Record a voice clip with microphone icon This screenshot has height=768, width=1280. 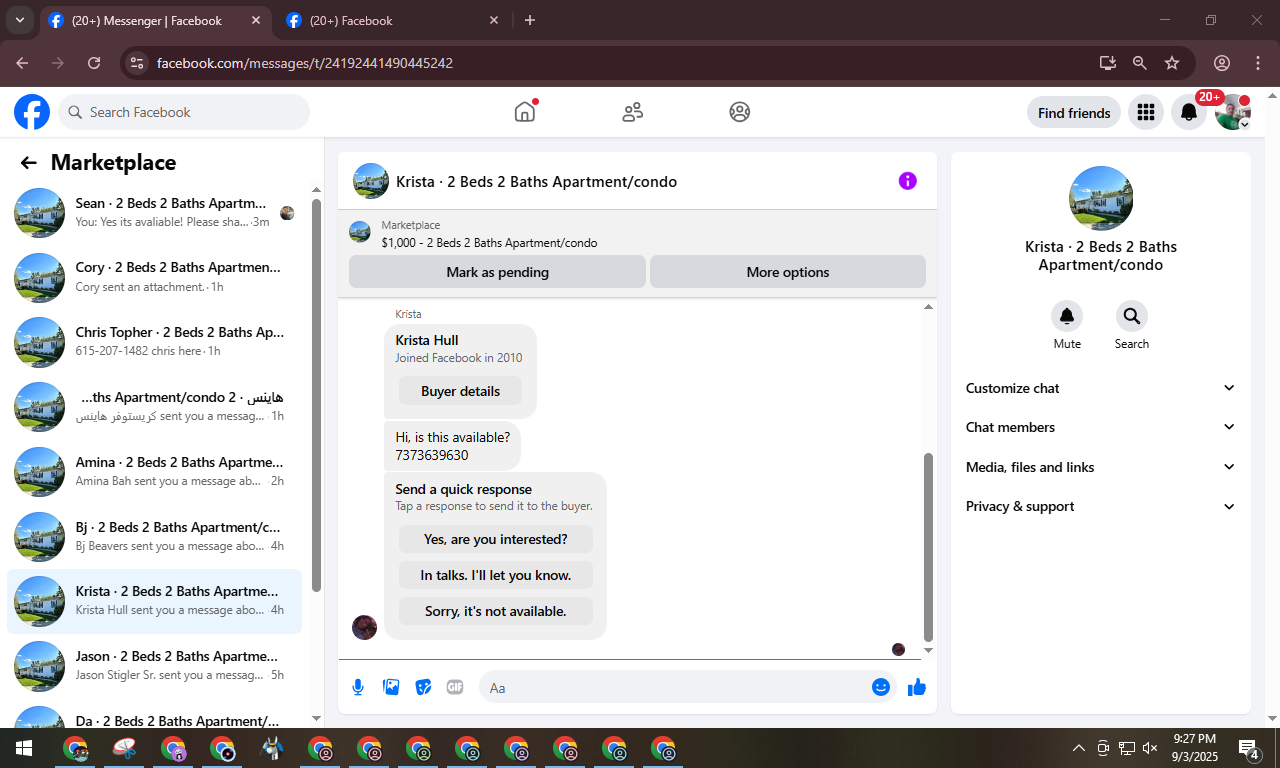tap(358, 687)
